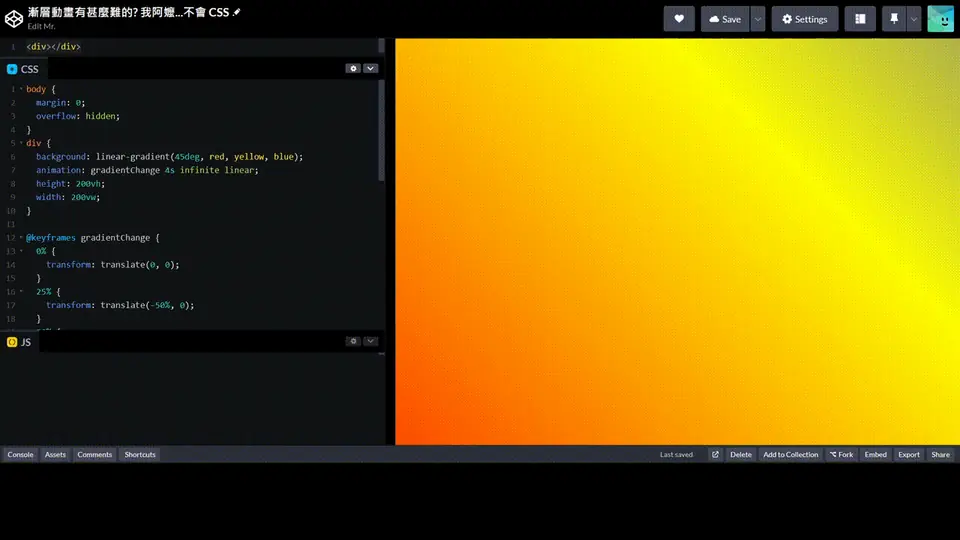The width and height of the screenshot is (960, 540).
Task: Expand the JS panel dropdown chevron
Action: 370,341
